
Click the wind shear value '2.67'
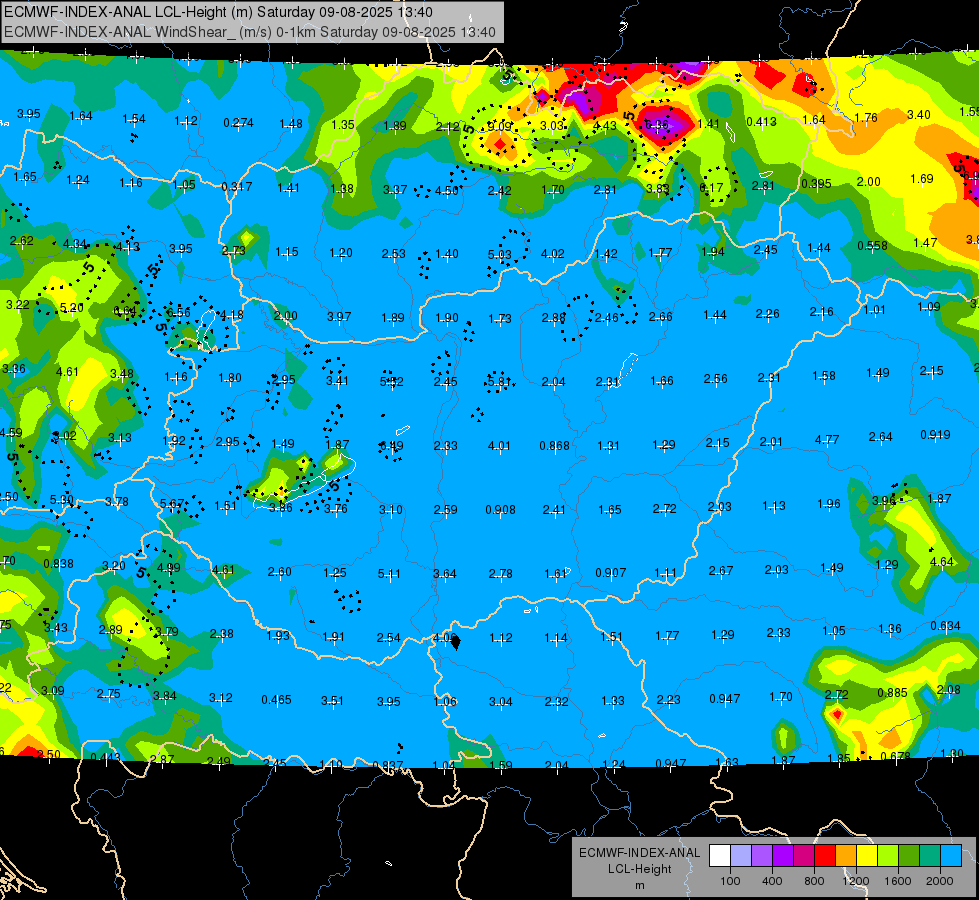point(721,571)
